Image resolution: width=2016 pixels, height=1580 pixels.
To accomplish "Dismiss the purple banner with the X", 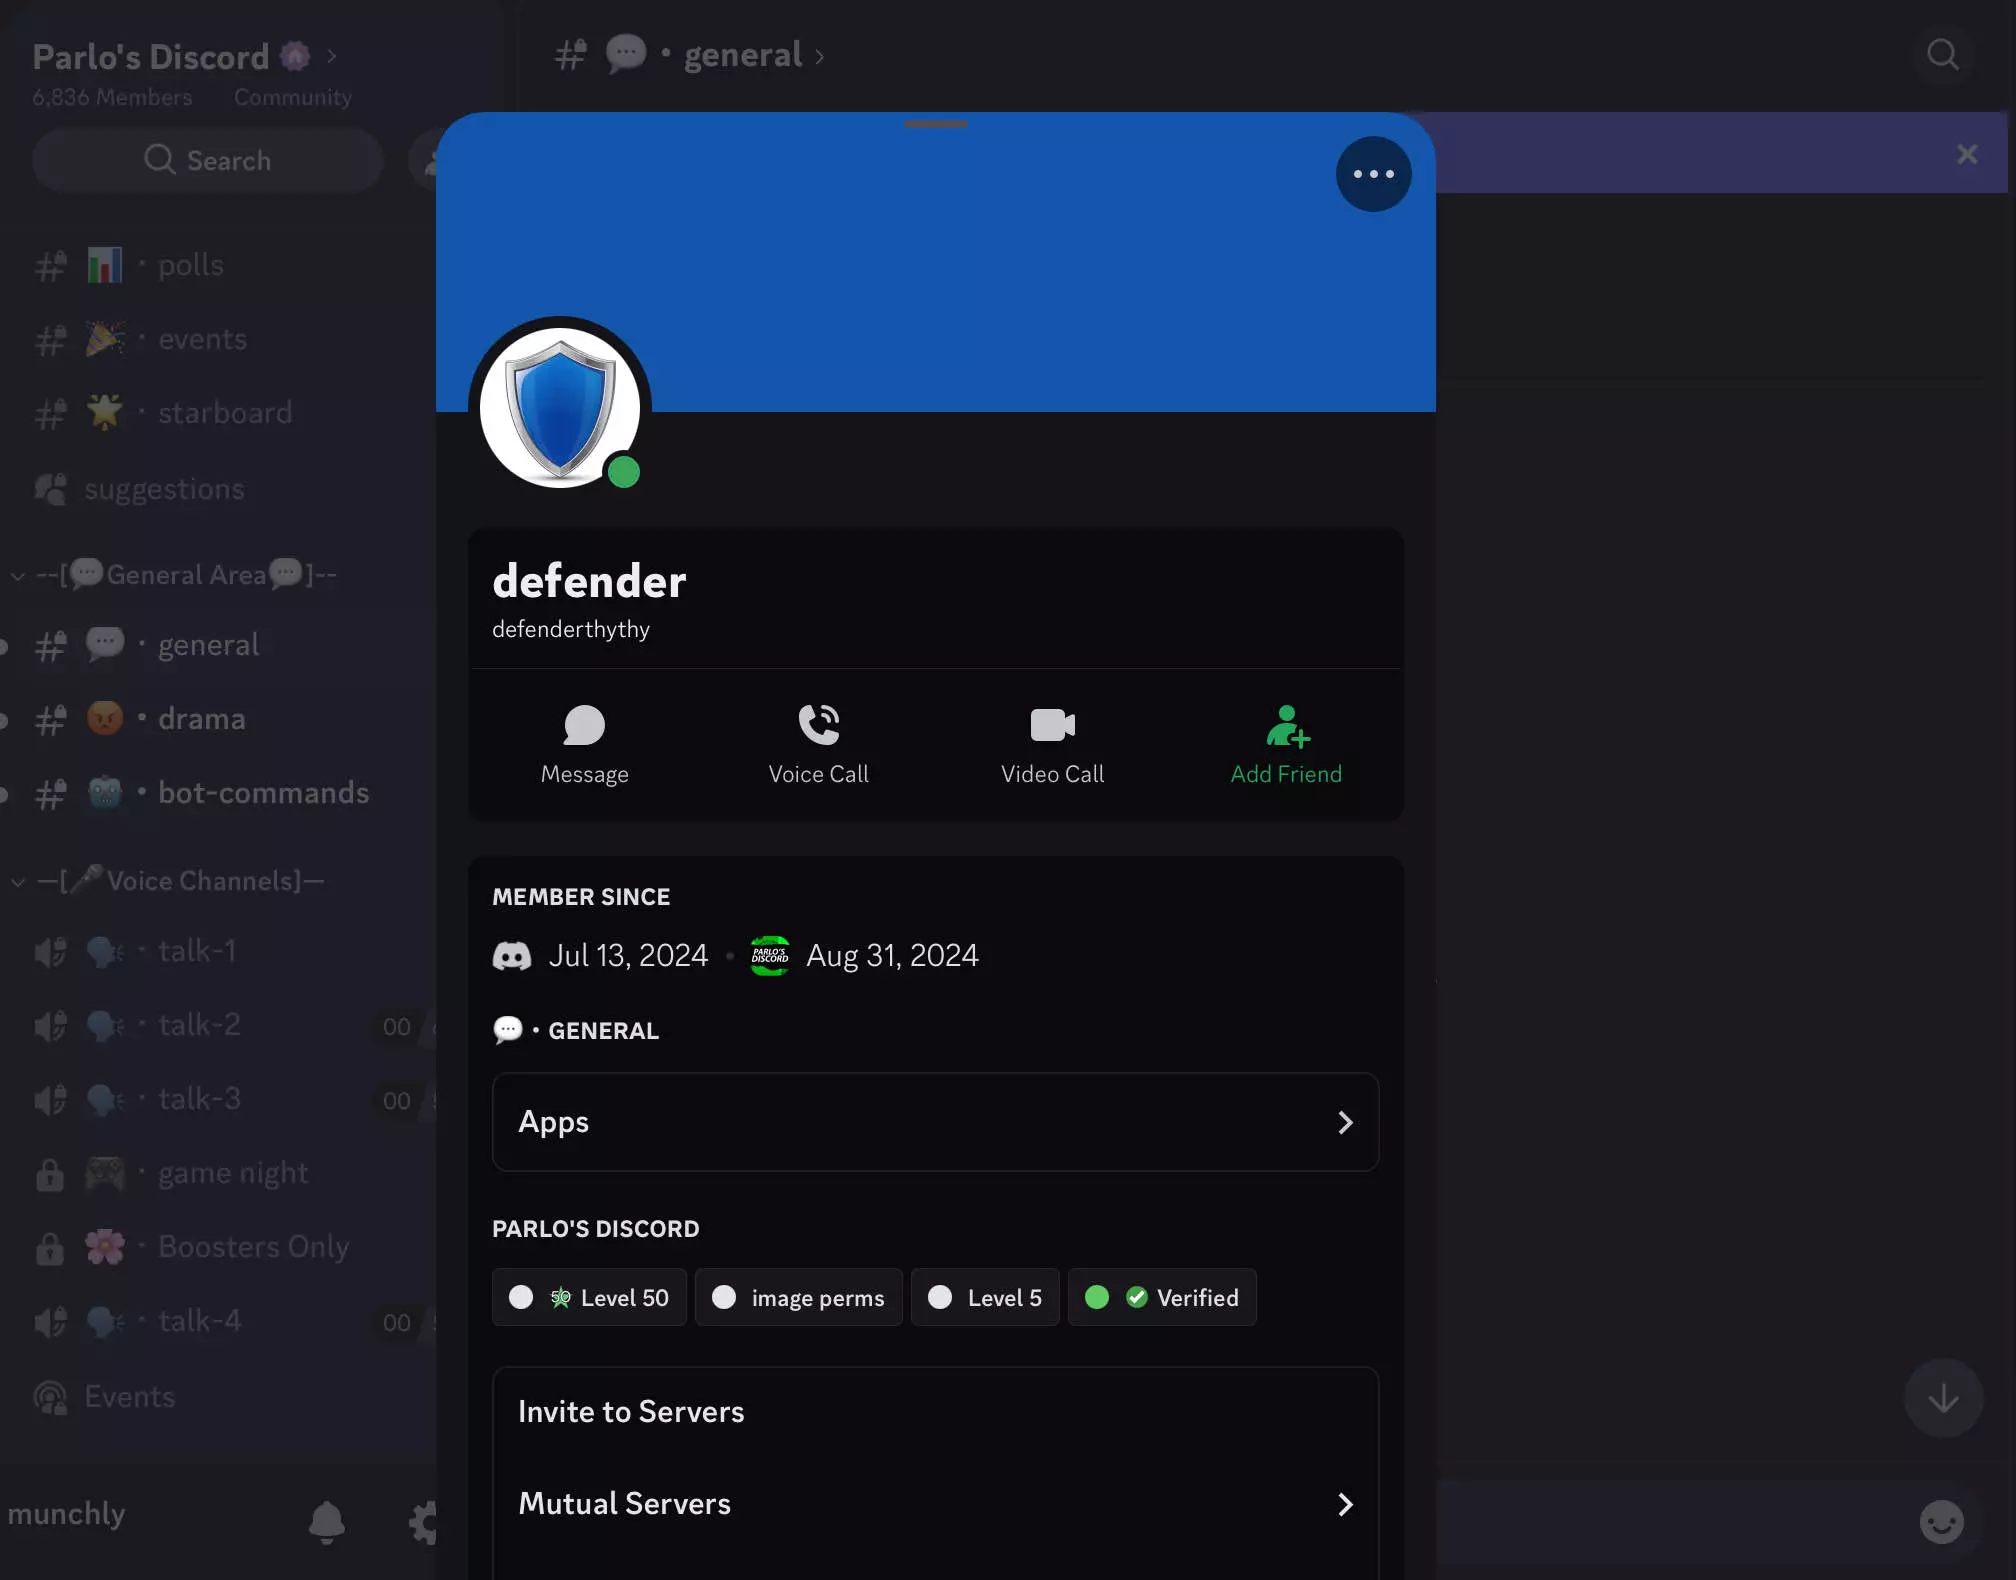I will (1966, 154).
